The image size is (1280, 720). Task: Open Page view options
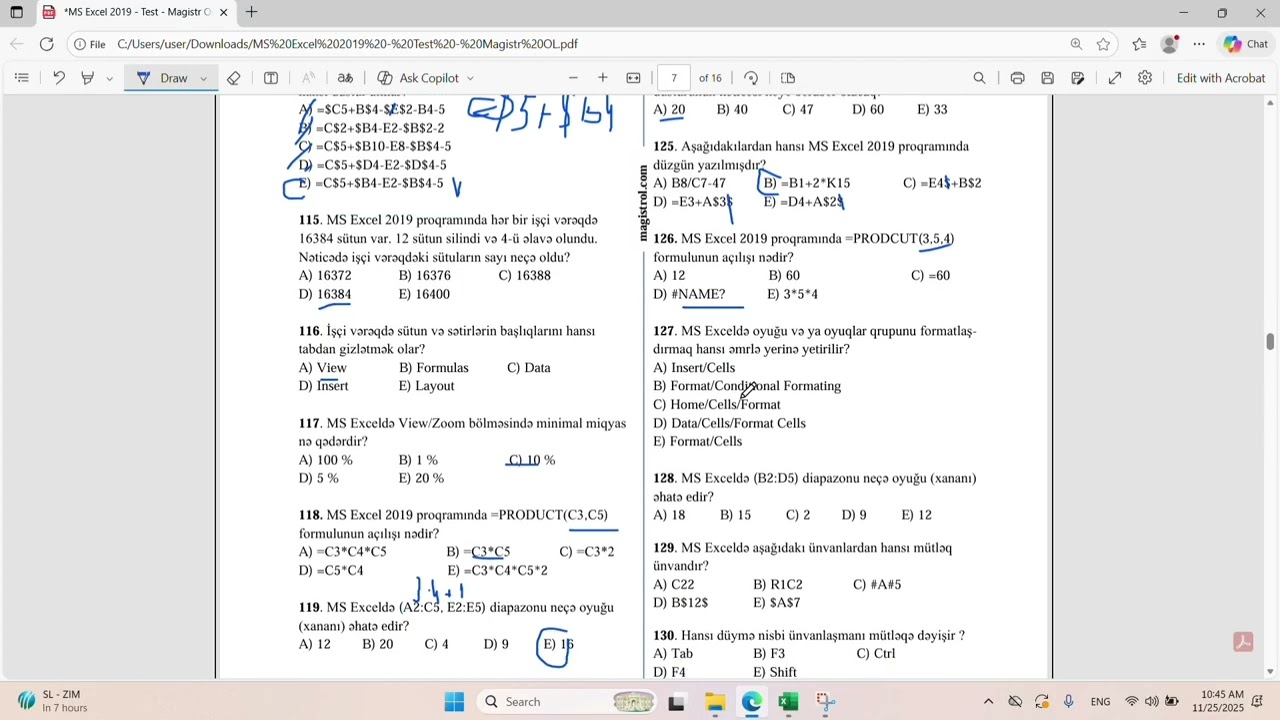(x=788, y=78)
